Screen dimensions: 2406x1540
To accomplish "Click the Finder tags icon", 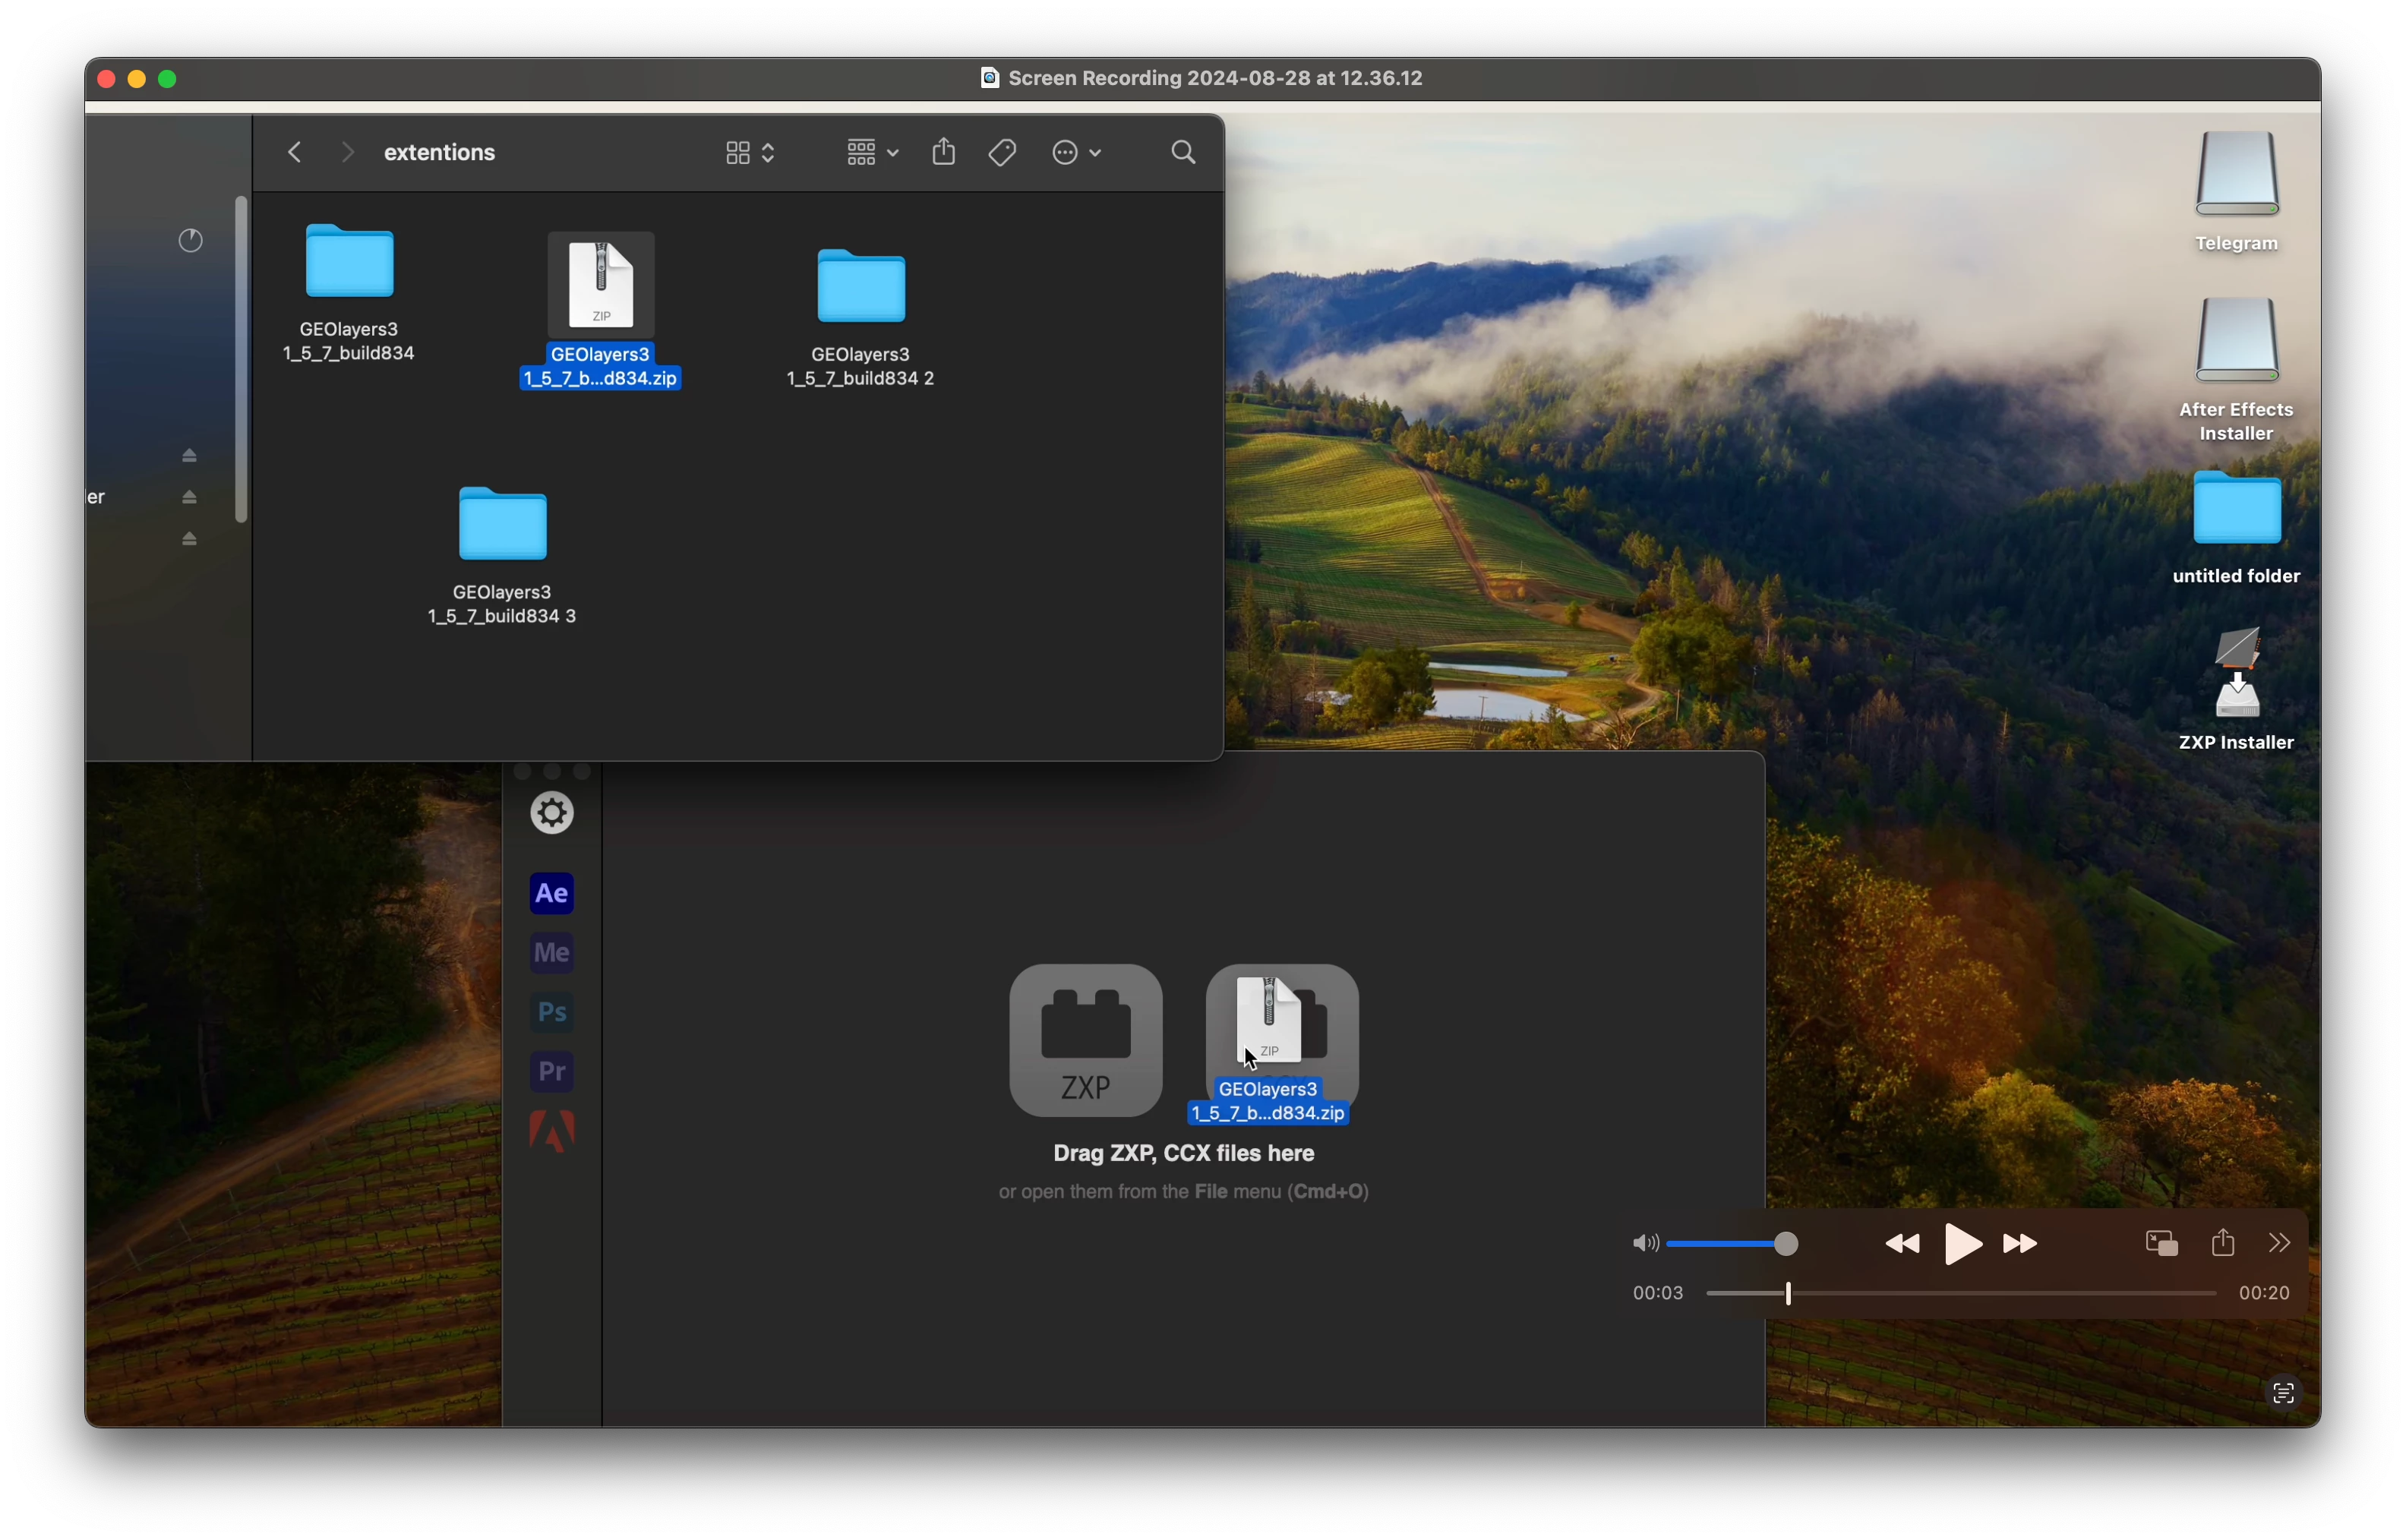I will click(x=1002, y=153).
